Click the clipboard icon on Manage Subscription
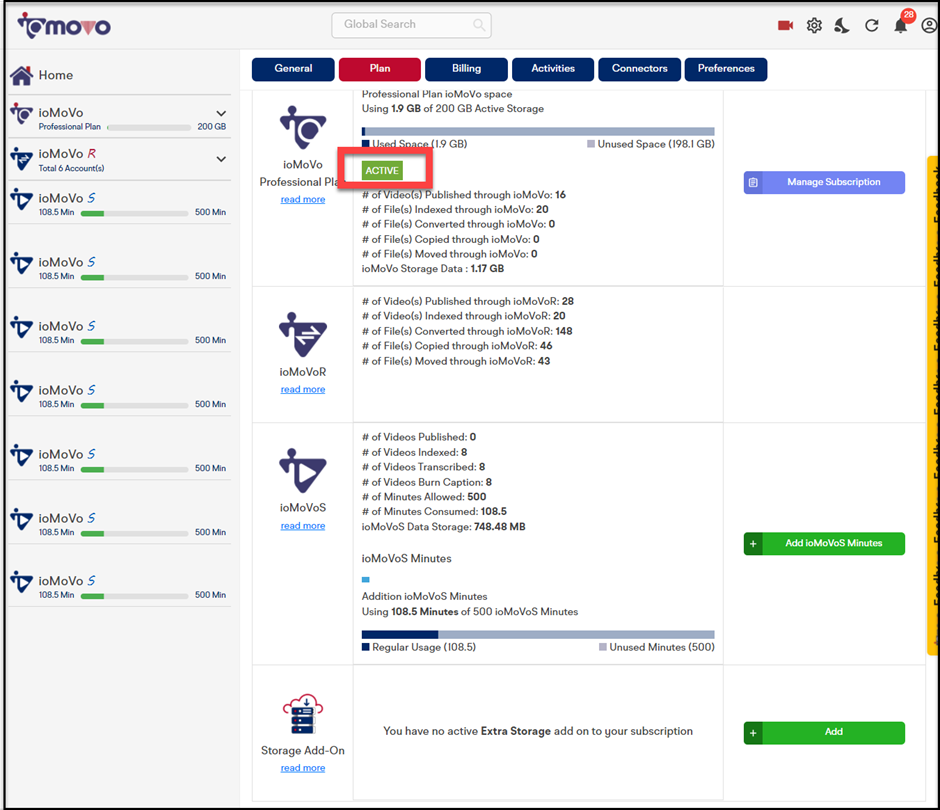Screen dimensions: 940x810 tap(753, 182)
